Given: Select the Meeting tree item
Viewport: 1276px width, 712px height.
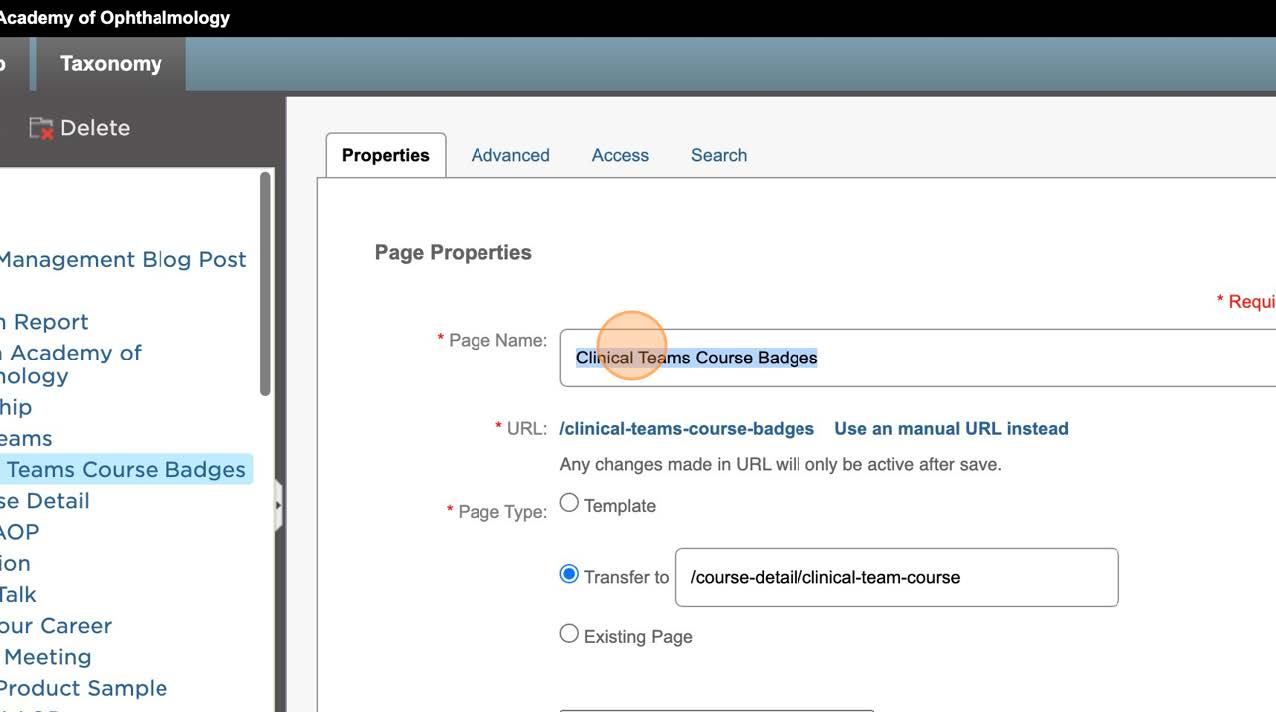Looking at the screenshot, I should pos(46,657).
